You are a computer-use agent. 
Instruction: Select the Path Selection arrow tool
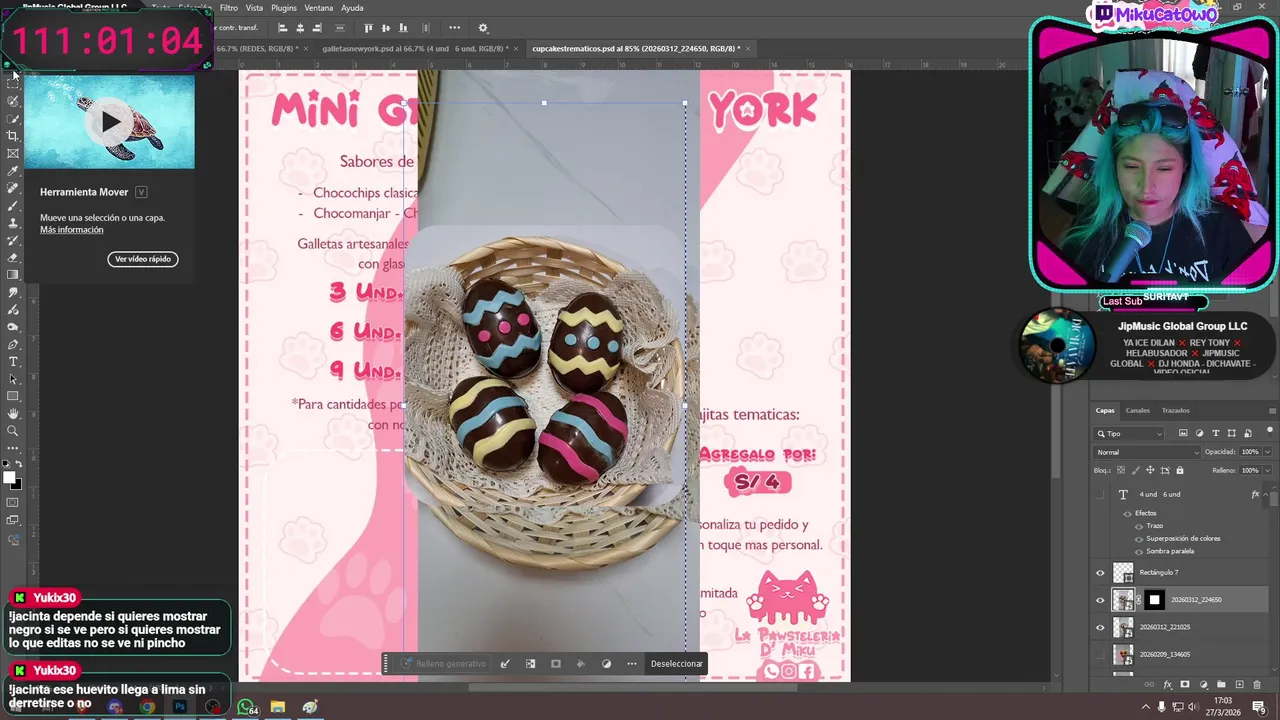[x=13, y=379]
